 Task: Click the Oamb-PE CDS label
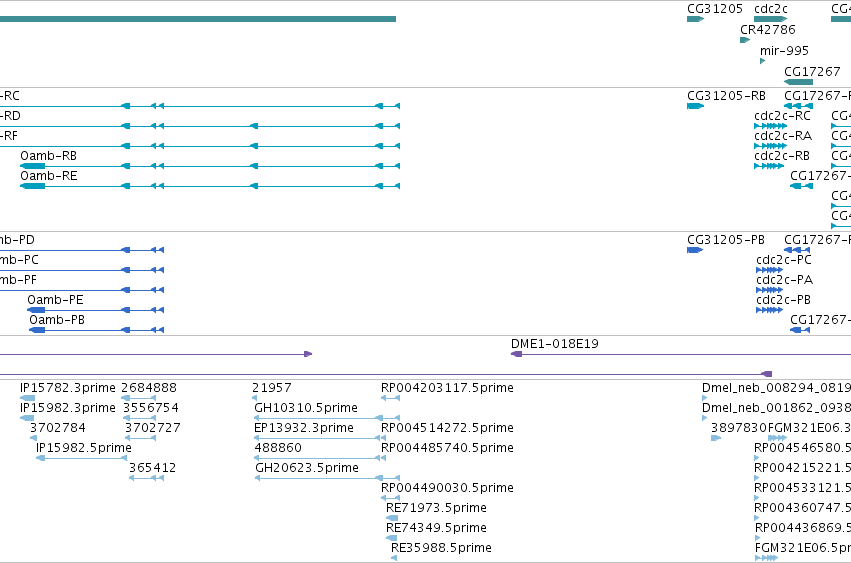click(x=55, y=300)
